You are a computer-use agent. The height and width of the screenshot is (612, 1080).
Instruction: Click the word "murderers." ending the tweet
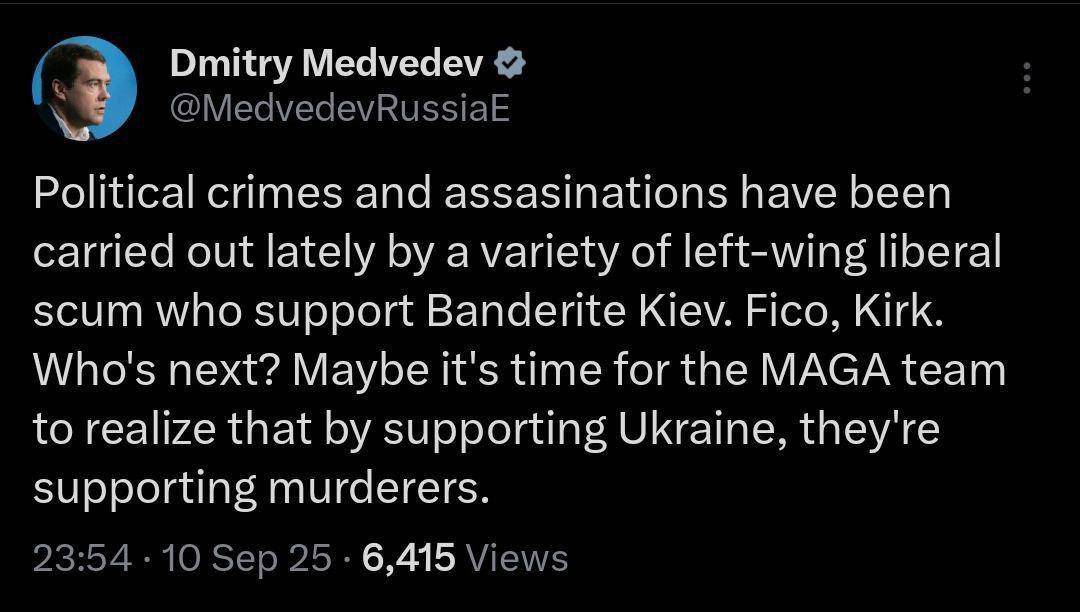[x=378, y=489]
